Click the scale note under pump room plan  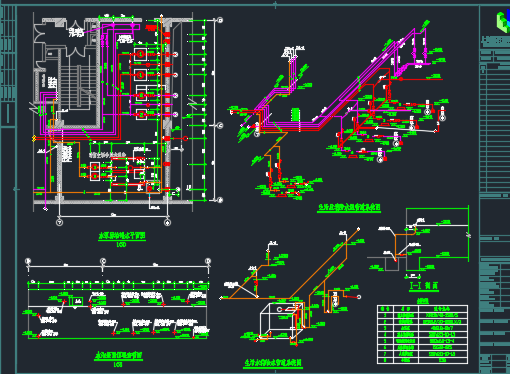(121, 245)
